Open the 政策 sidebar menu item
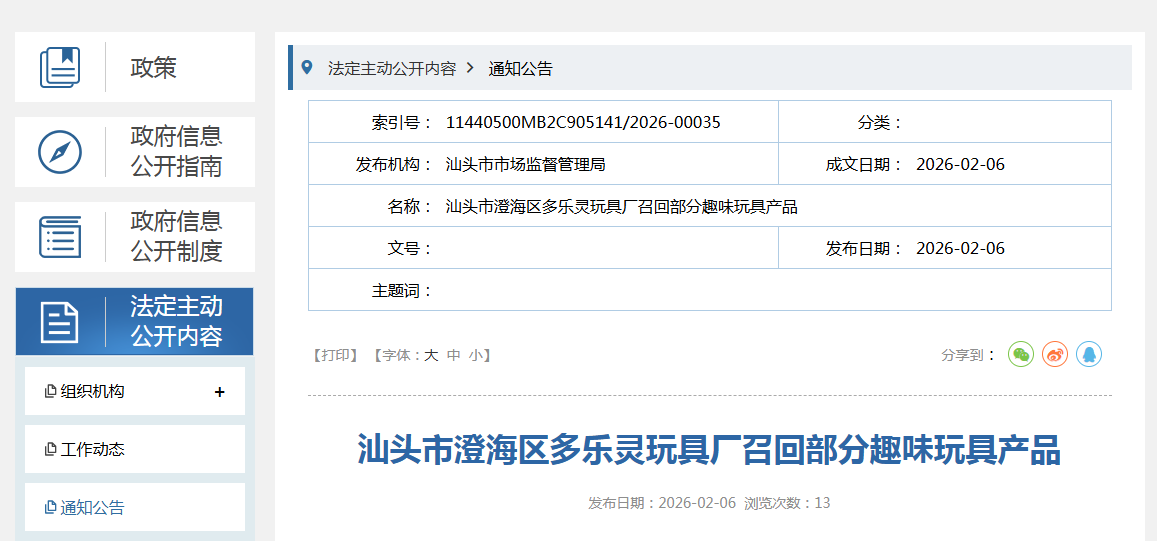The width and height of the screenshot is (1157, 541). [153, 67]
